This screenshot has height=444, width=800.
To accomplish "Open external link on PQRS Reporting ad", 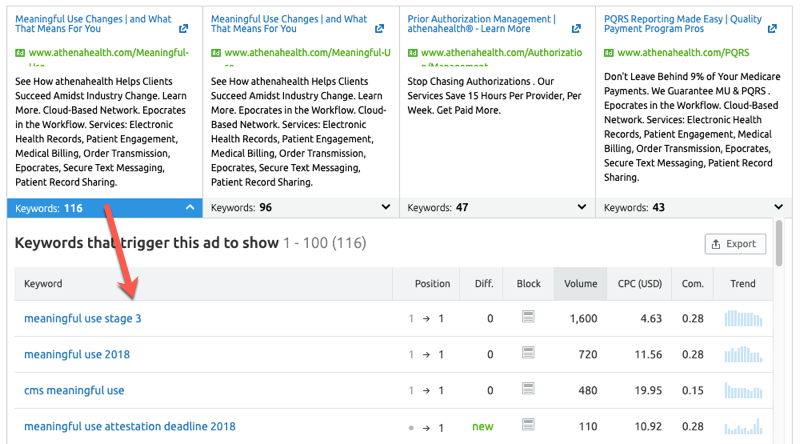I will tap(772, 29).
